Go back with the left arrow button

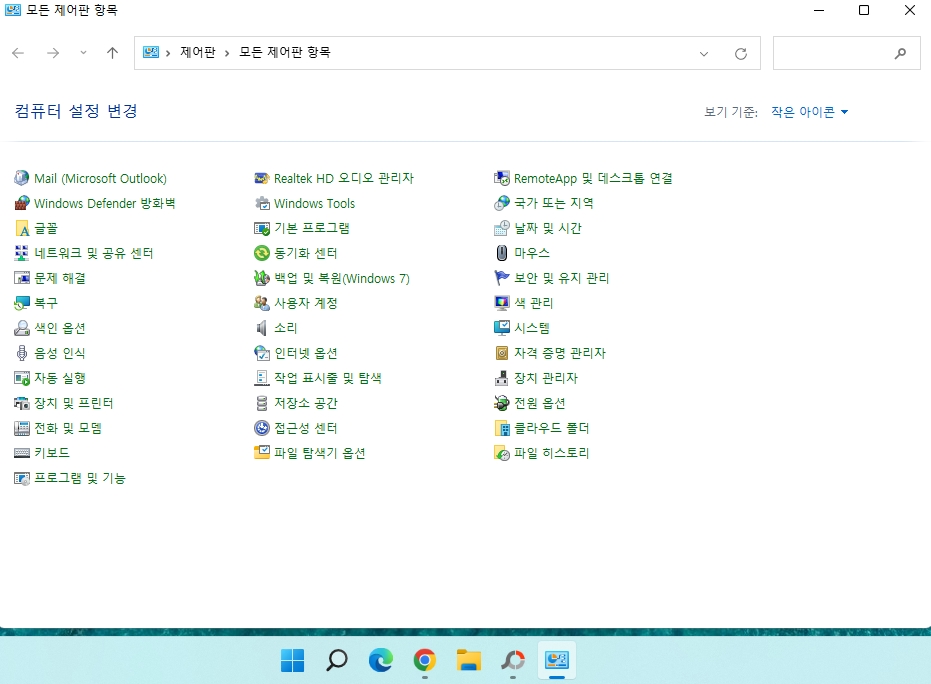pos(18,53)
